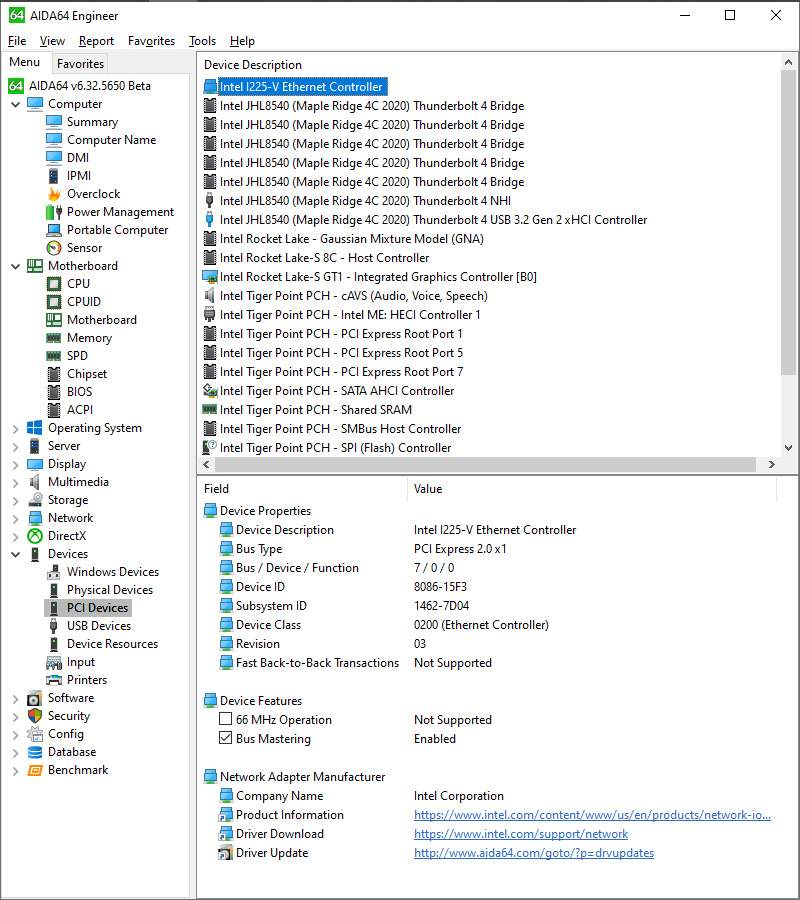Expand the Display tree node
Screen dimensions: 800x900
[x=15, y=464]
